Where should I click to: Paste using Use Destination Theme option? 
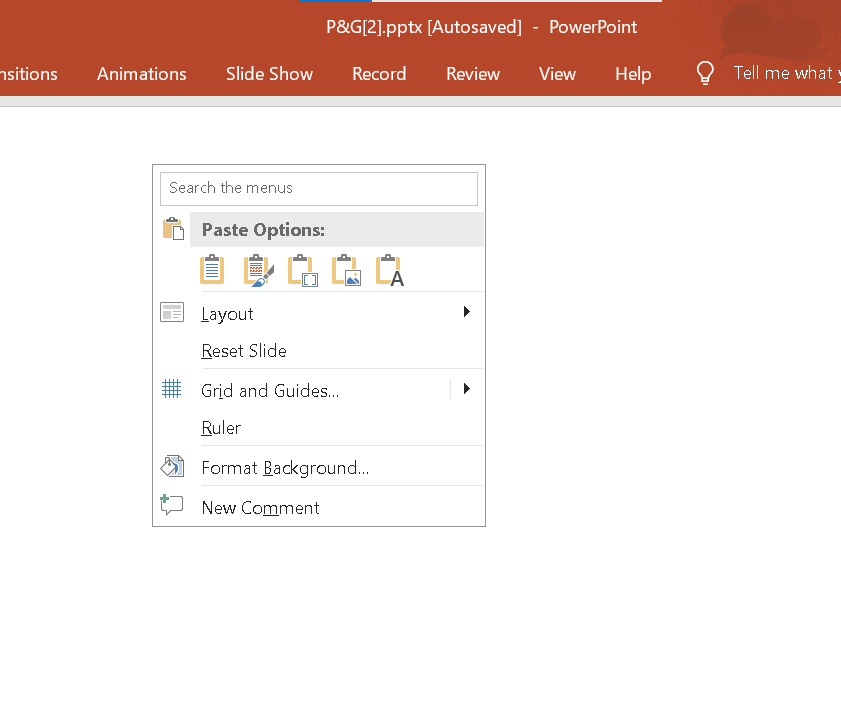[212, 270]
